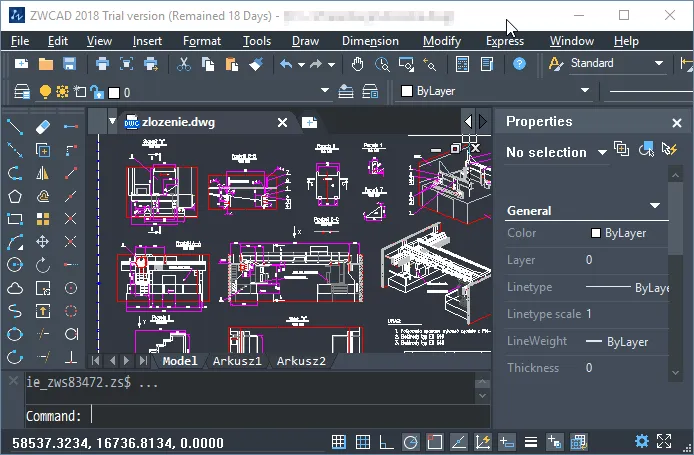Cut selection with scissors icon
Viewport: 694px width, 455px height.
(184, 64)
